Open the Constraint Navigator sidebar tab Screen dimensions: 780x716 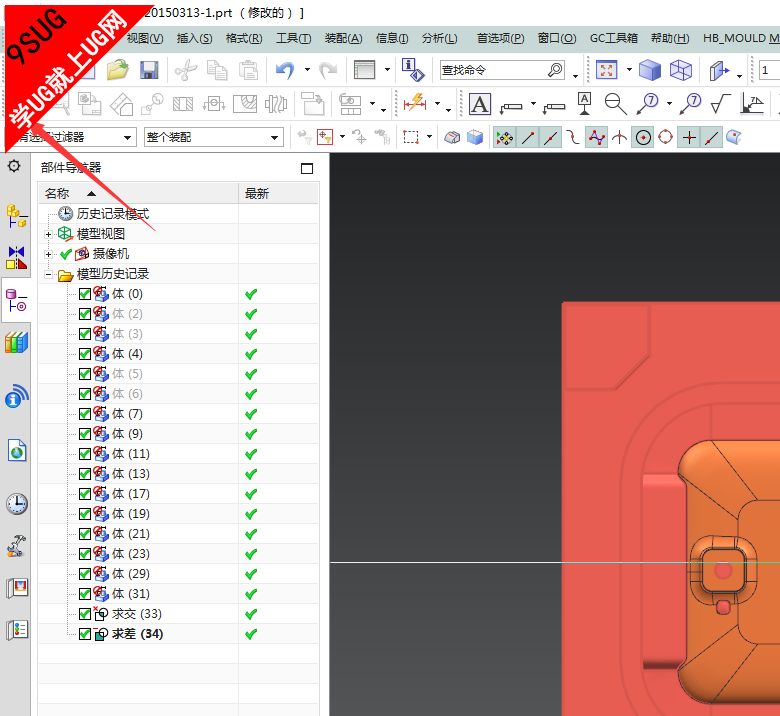(16, 257)
